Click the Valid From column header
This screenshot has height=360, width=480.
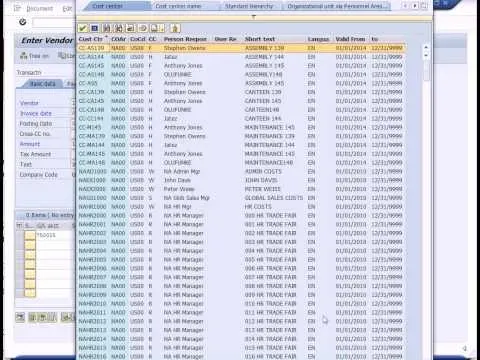pos(350,39)
